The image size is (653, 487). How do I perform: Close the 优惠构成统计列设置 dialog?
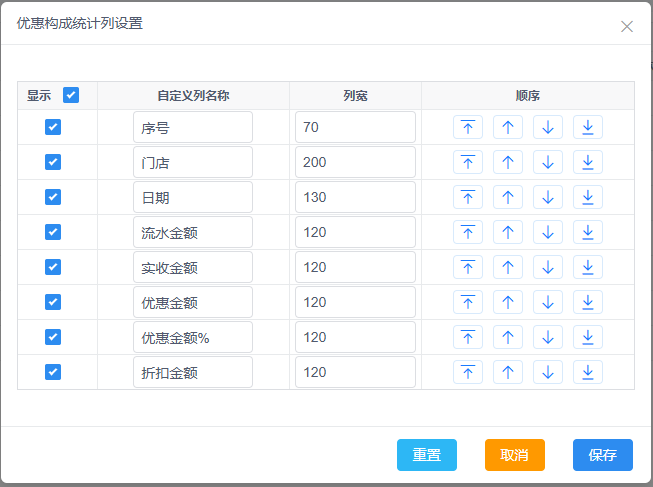(627, 27)
